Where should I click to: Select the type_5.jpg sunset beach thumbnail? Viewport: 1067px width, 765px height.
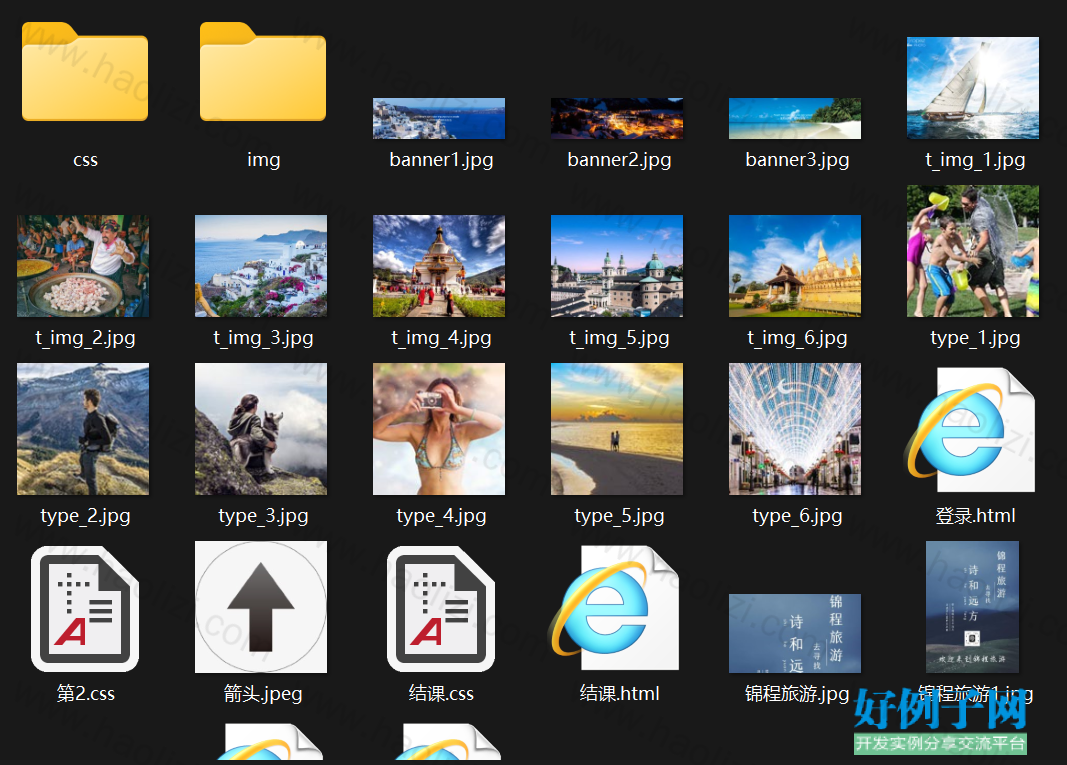tap(617, 429)
